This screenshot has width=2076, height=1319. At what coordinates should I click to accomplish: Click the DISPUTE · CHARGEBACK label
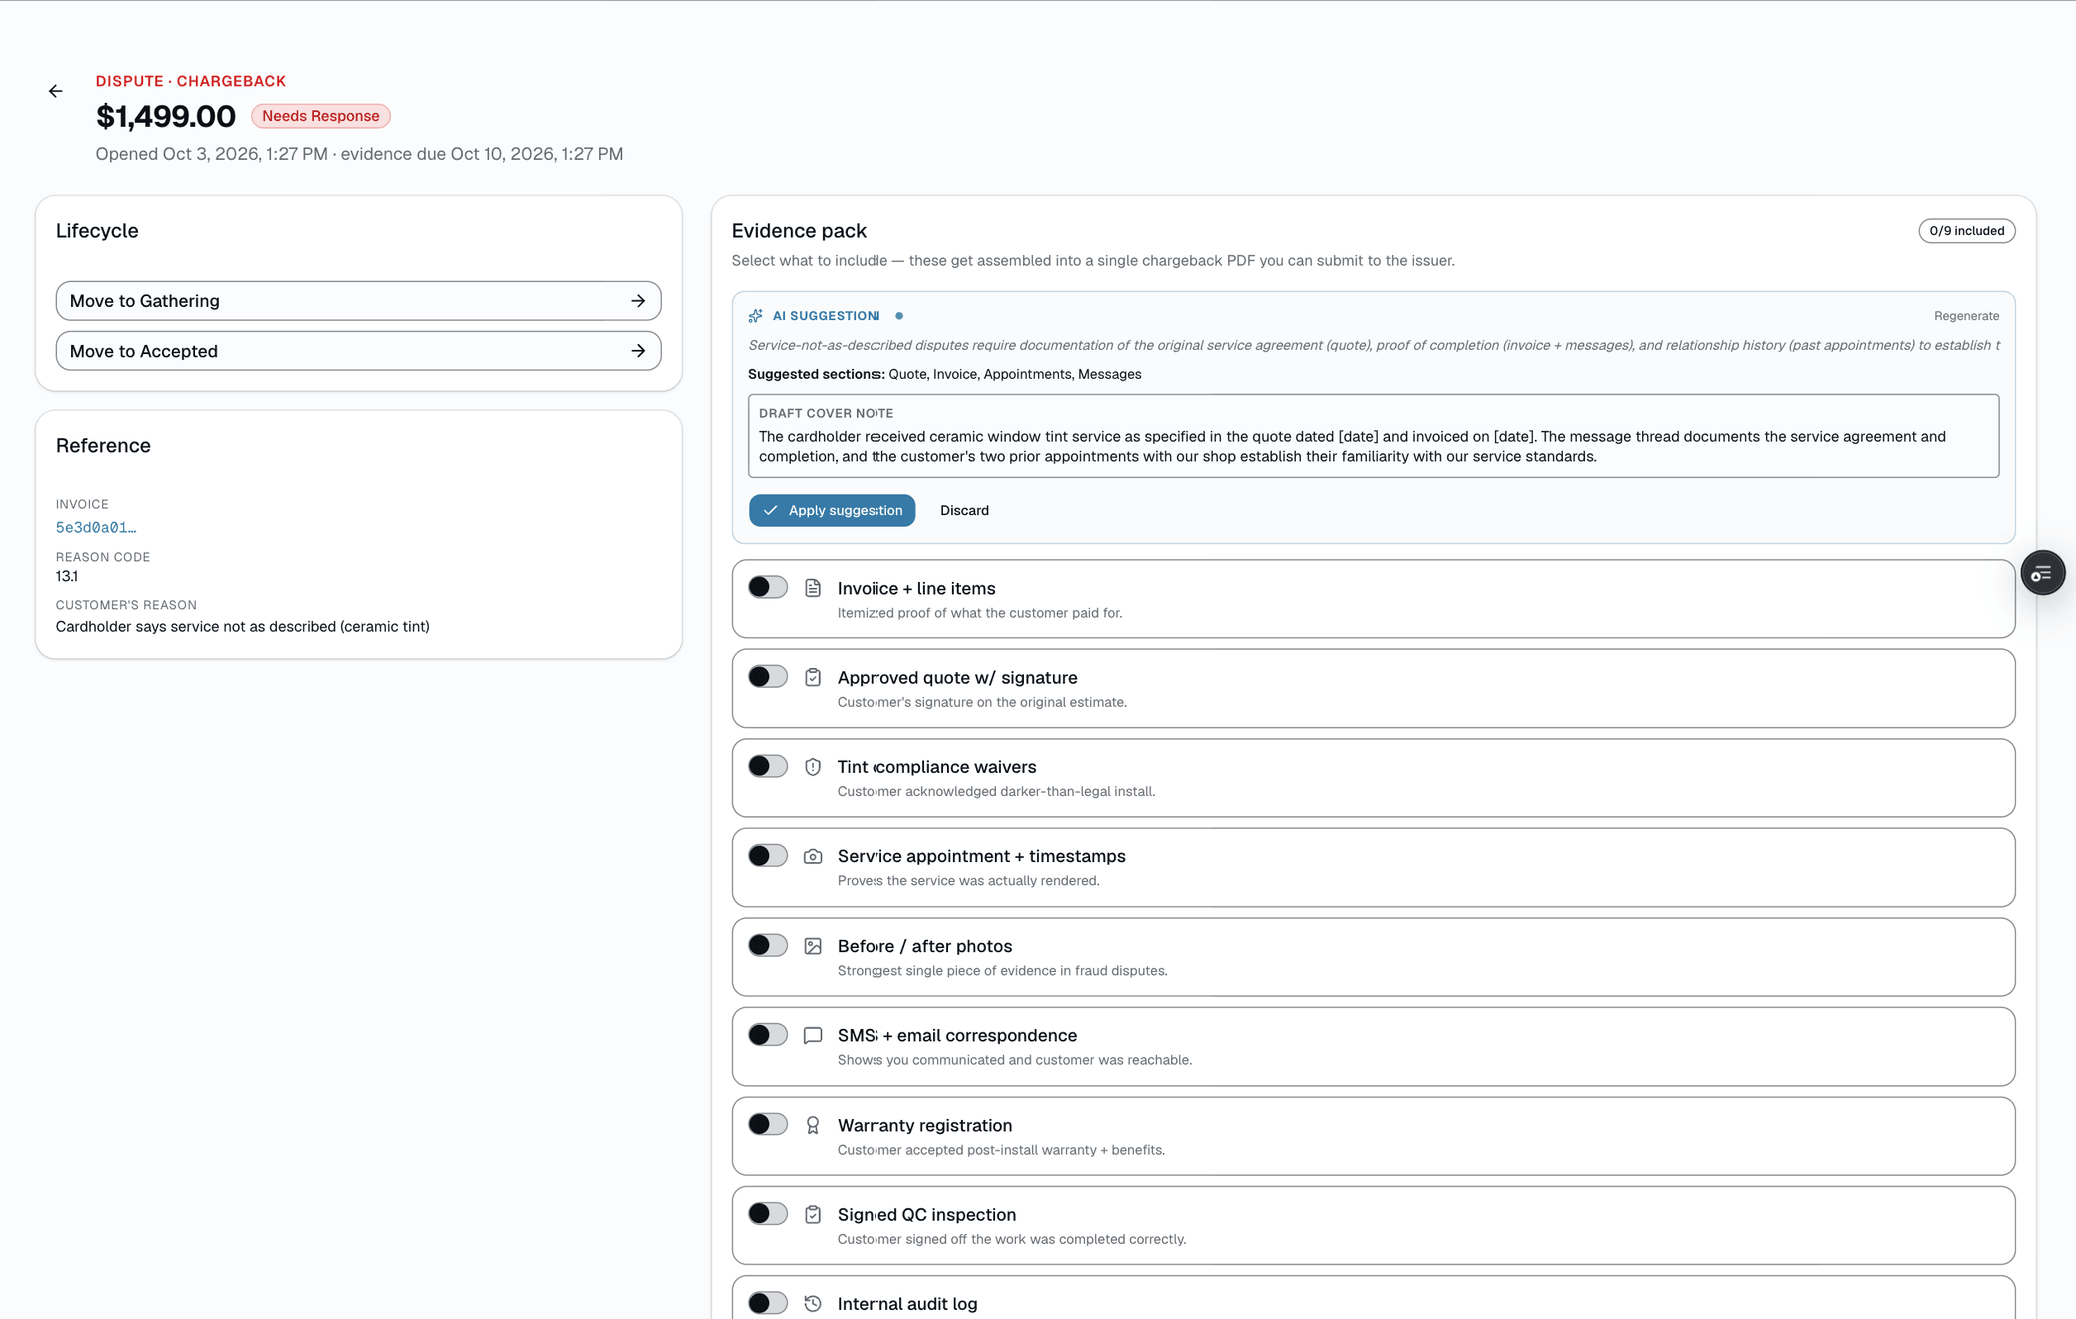coord(191,81)
